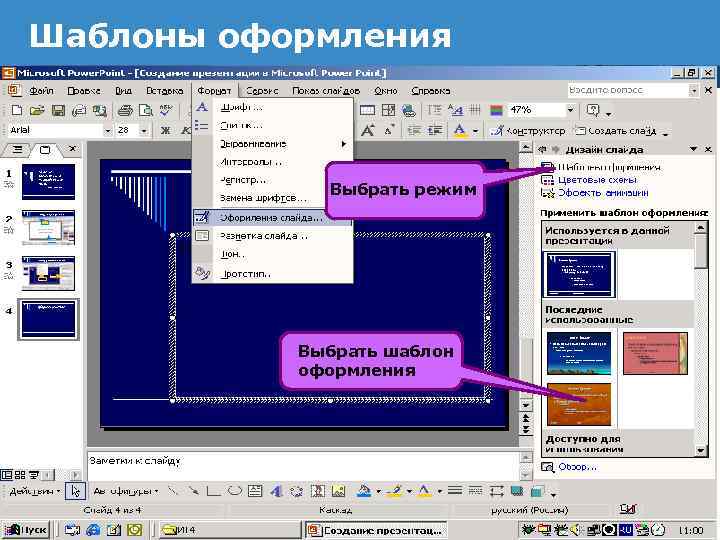Open the font size 28 dropdown

click(144, 131)
